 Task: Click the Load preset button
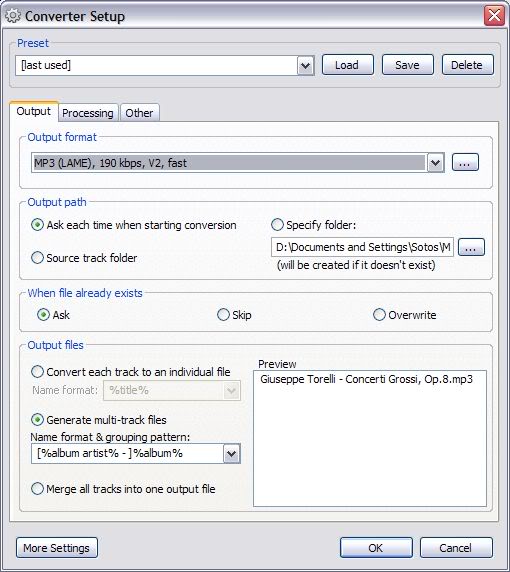(x=348, y=65)
